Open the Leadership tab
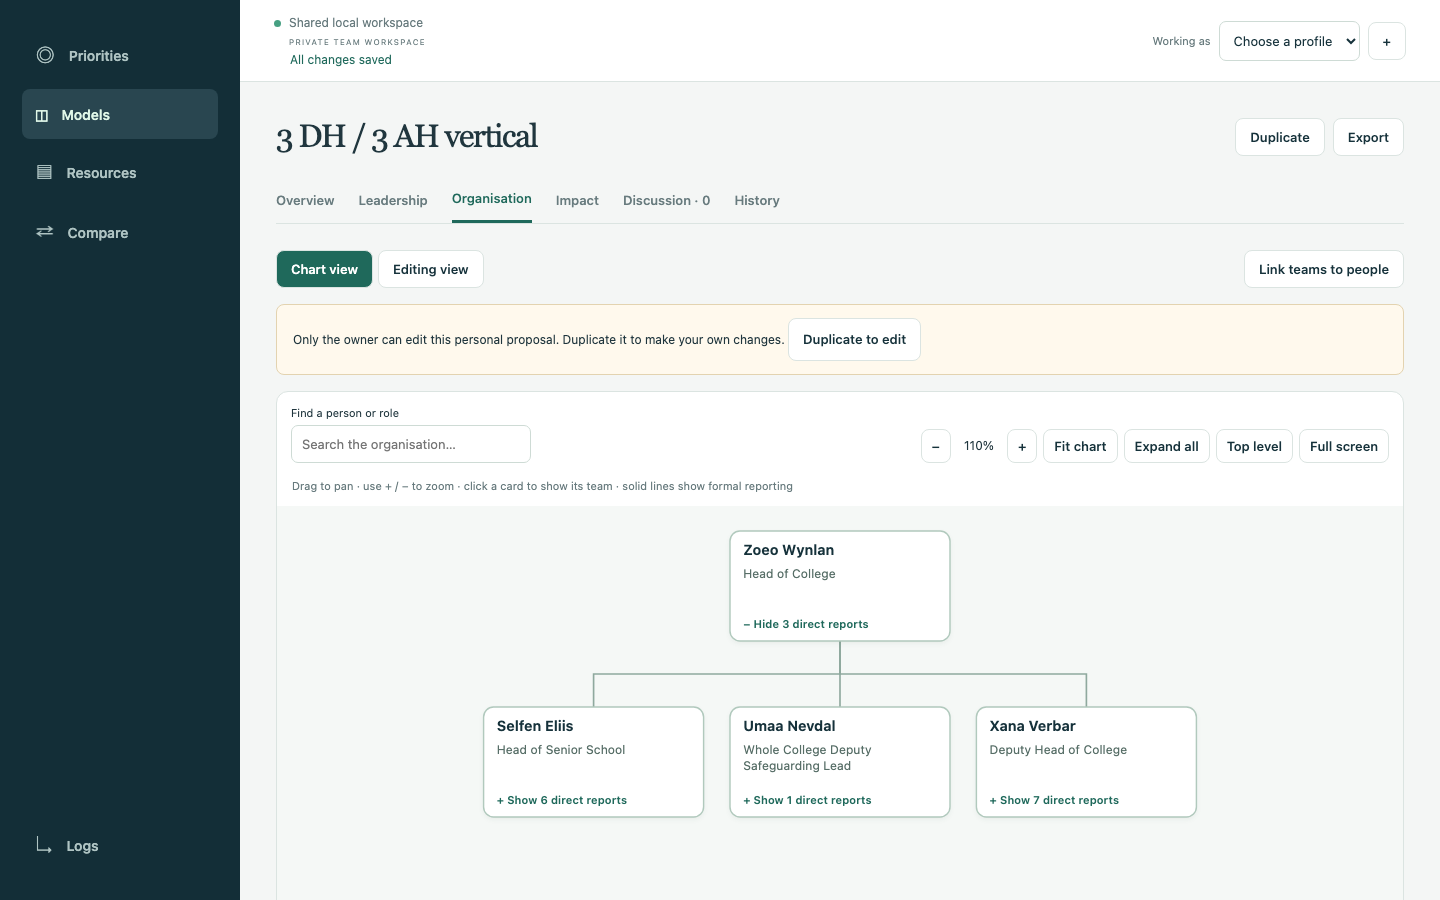The height and width of the screenshot is (900, 1440). point(393,200)
